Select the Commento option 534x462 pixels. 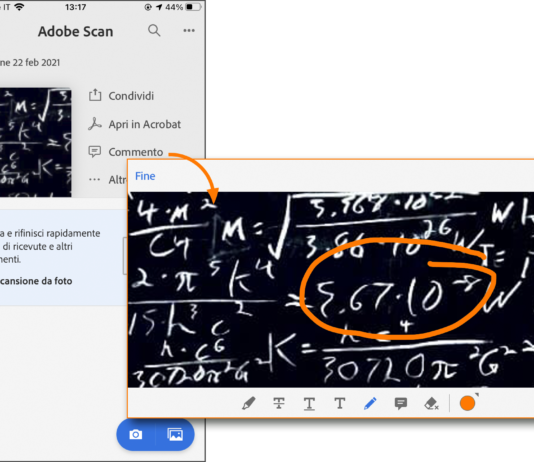[136, 152]
